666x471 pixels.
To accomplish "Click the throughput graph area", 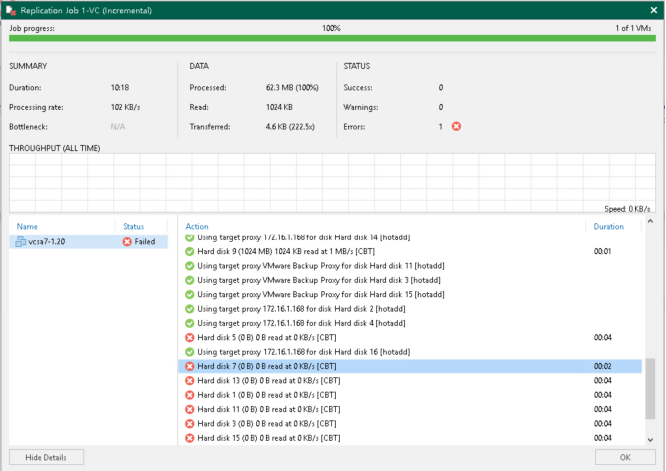I will (332, 183).
